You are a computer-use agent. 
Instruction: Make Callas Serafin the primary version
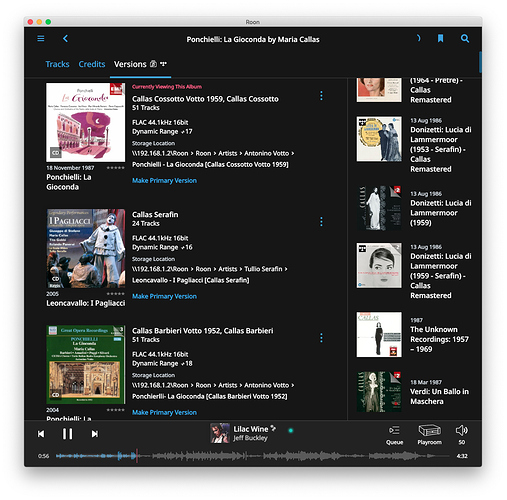click(x=164, y=296)
